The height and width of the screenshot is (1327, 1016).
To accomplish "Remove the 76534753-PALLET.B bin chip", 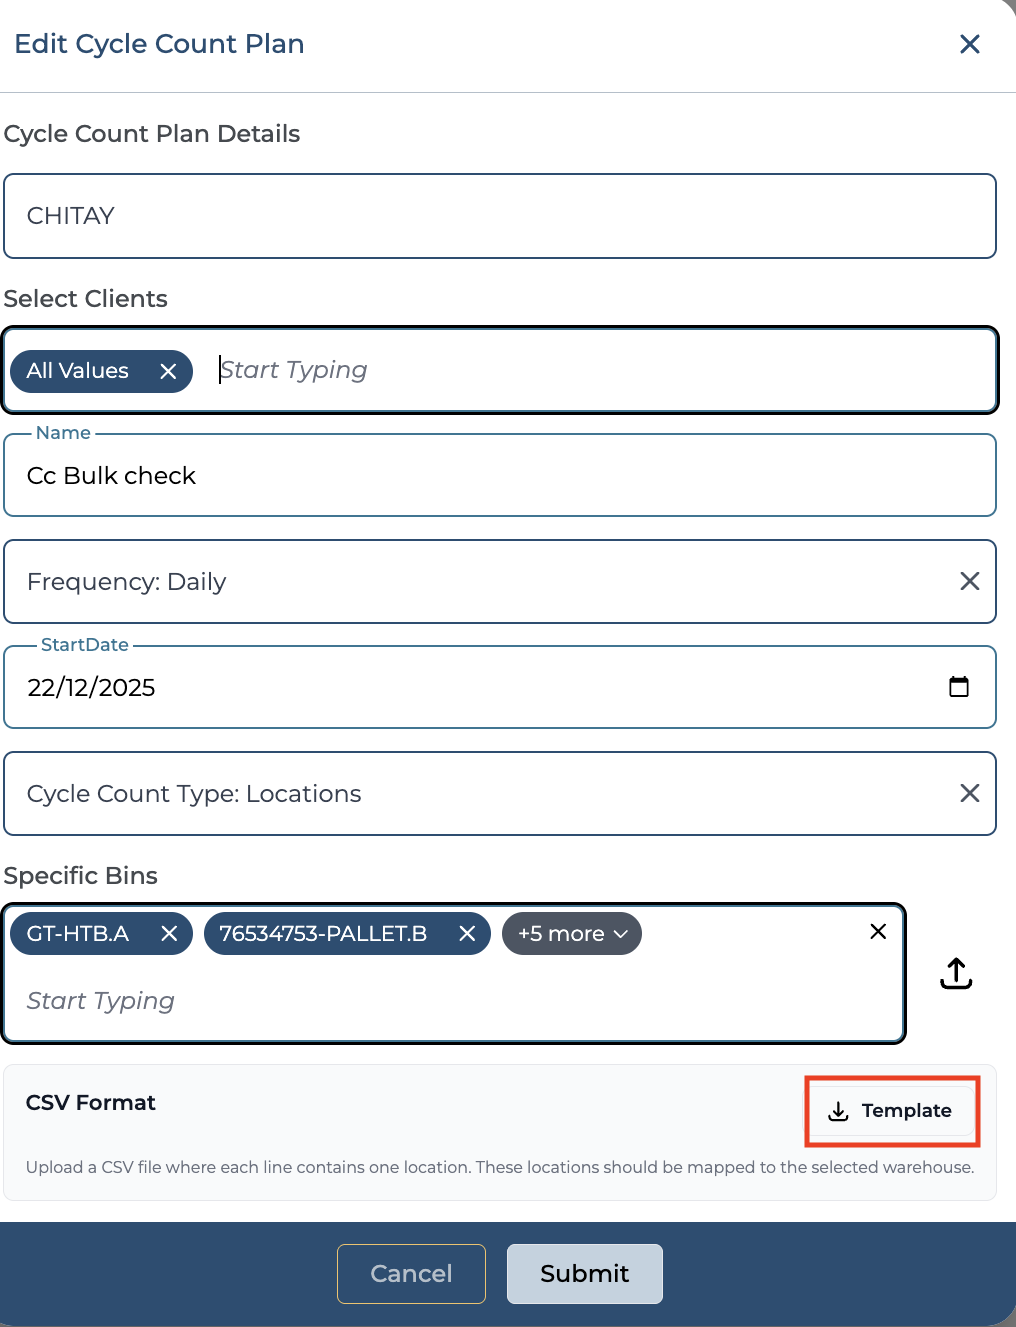I will (467, 933).
